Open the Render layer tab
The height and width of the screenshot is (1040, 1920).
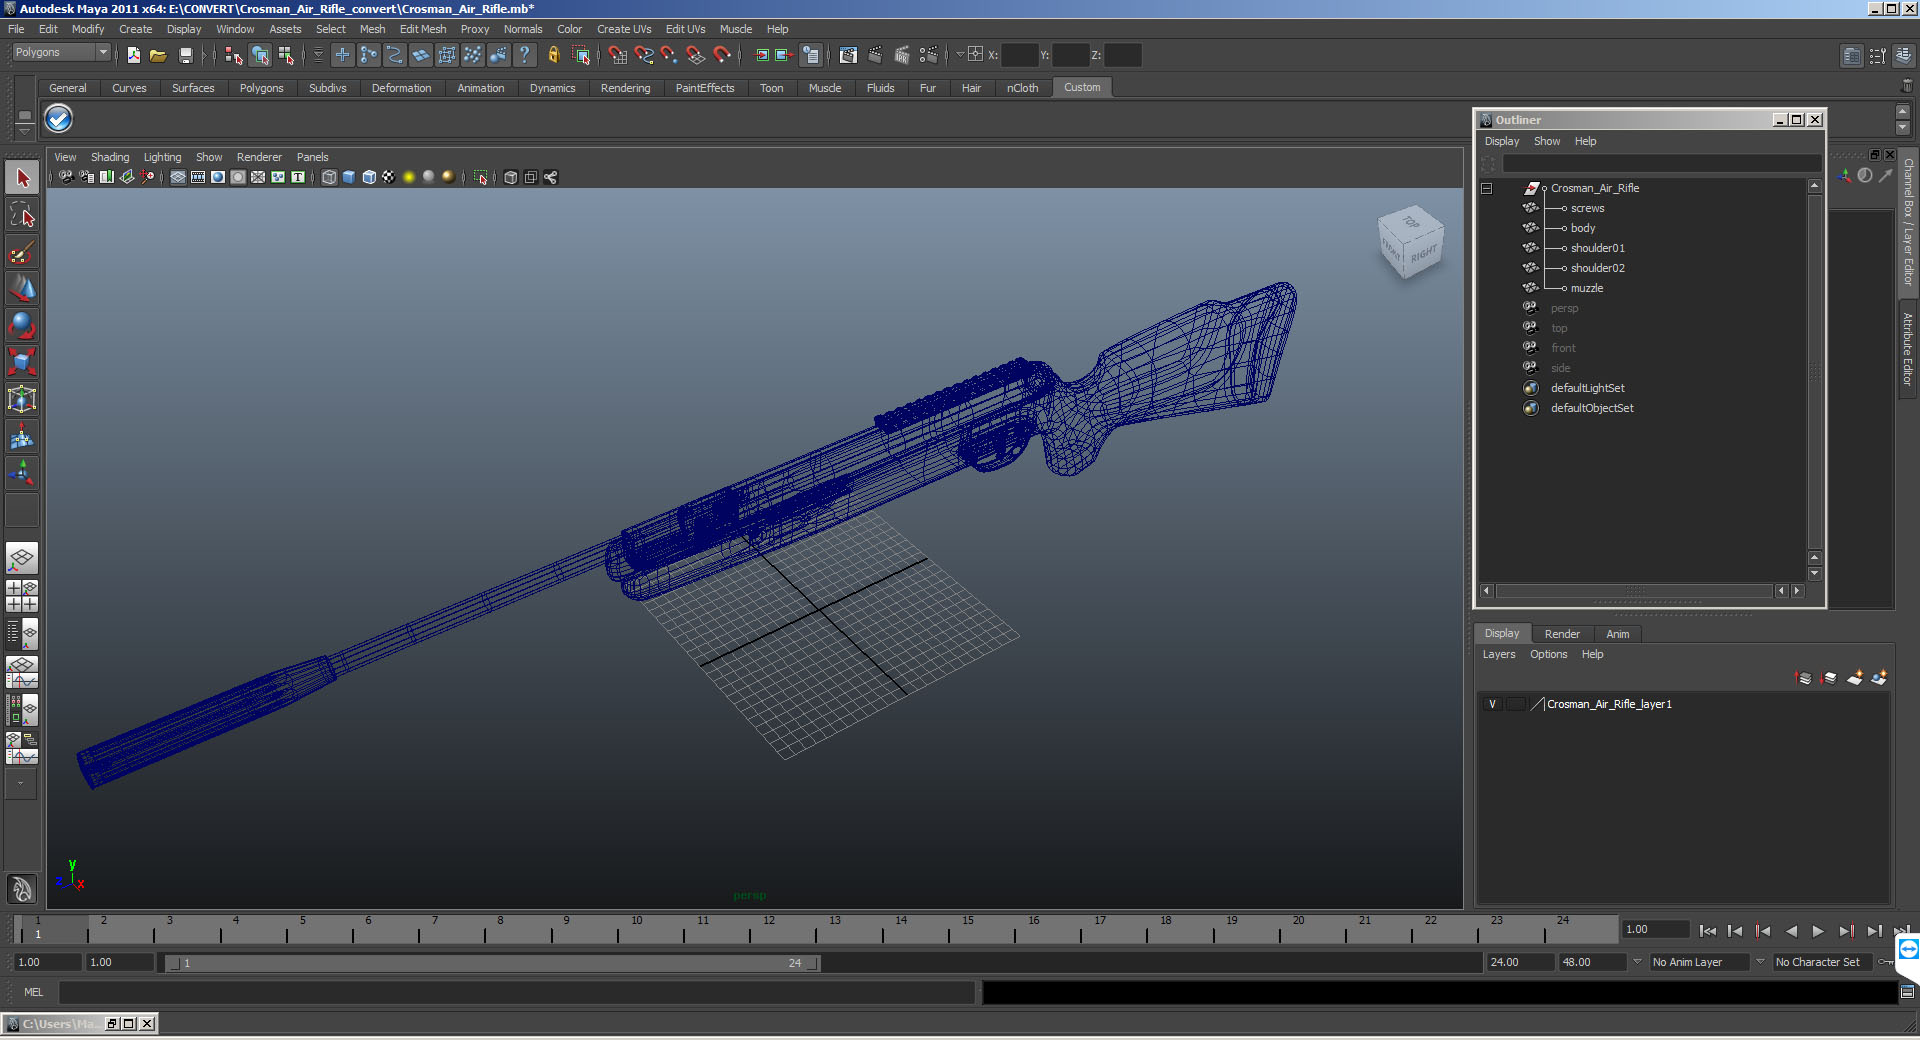(1562, 634)
